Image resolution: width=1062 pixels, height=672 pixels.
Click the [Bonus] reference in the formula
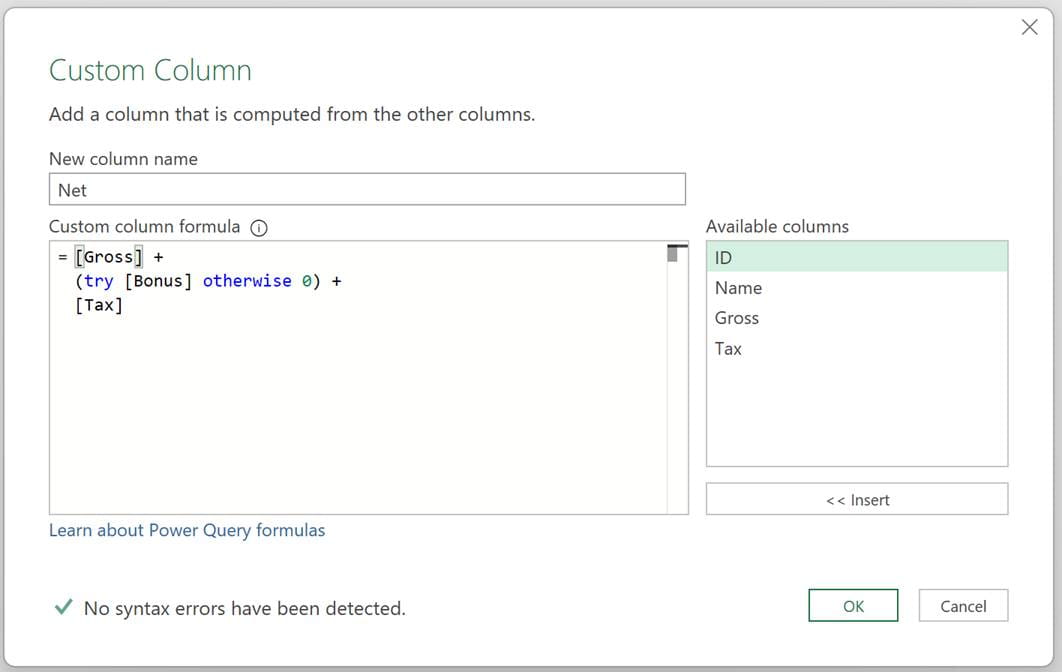(158, 281)
